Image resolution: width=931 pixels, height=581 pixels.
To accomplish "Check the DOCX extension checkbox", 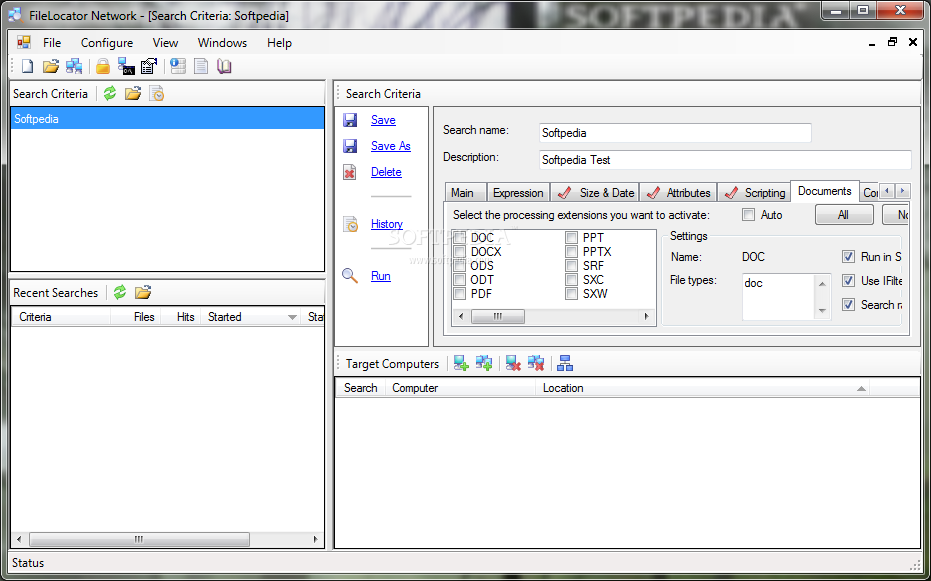I will (x=459, y=252).
